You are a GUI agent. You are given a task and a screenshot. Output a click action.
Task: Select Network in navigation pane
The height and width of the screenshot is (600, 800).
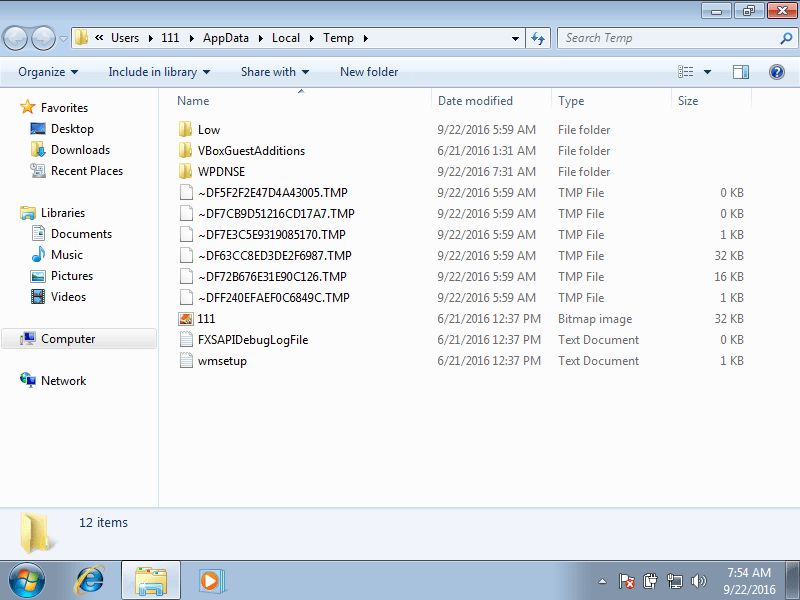point(63,381)
